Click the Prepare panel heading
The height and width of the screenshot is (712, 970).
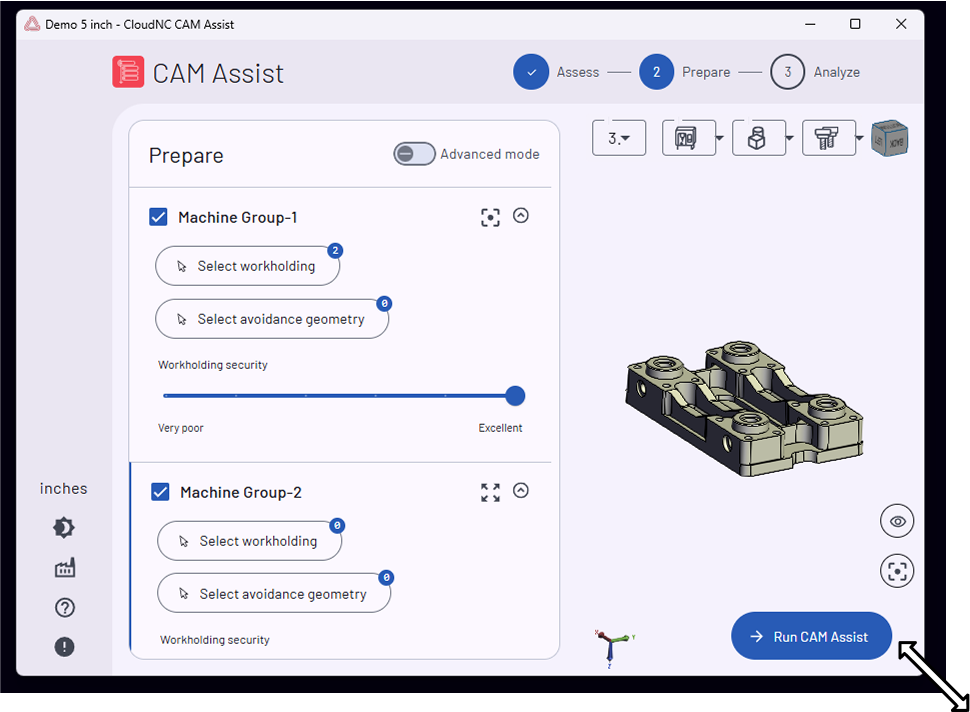pos(186,155)
